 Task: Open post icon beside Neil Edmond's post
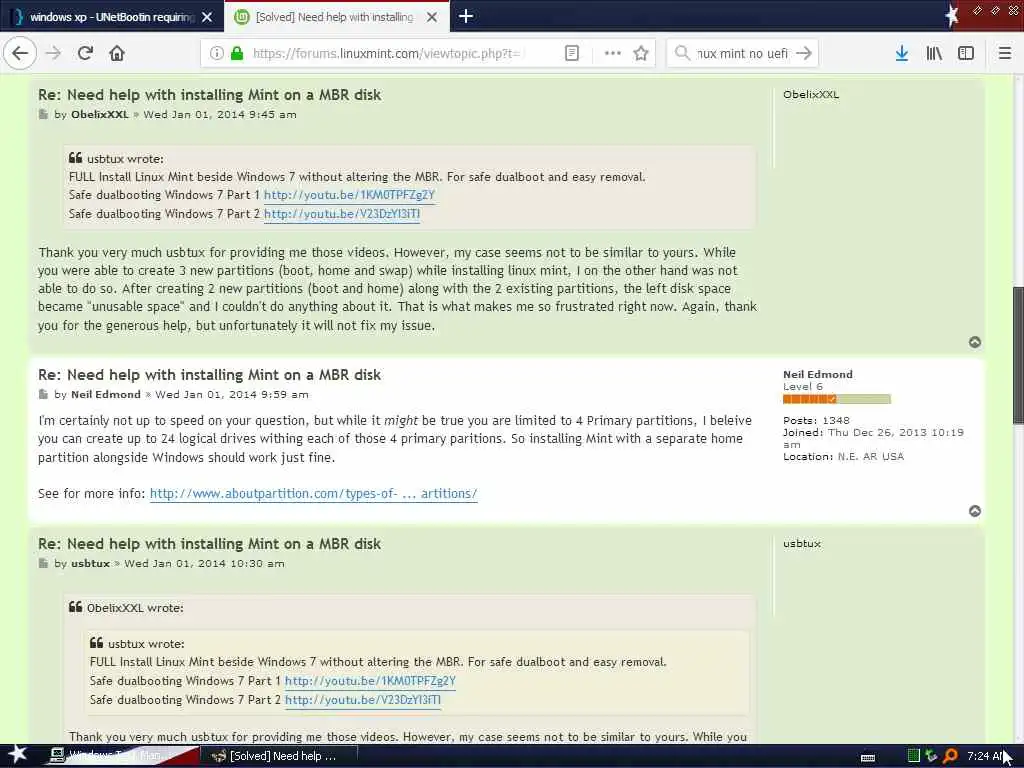pos(43,394)
